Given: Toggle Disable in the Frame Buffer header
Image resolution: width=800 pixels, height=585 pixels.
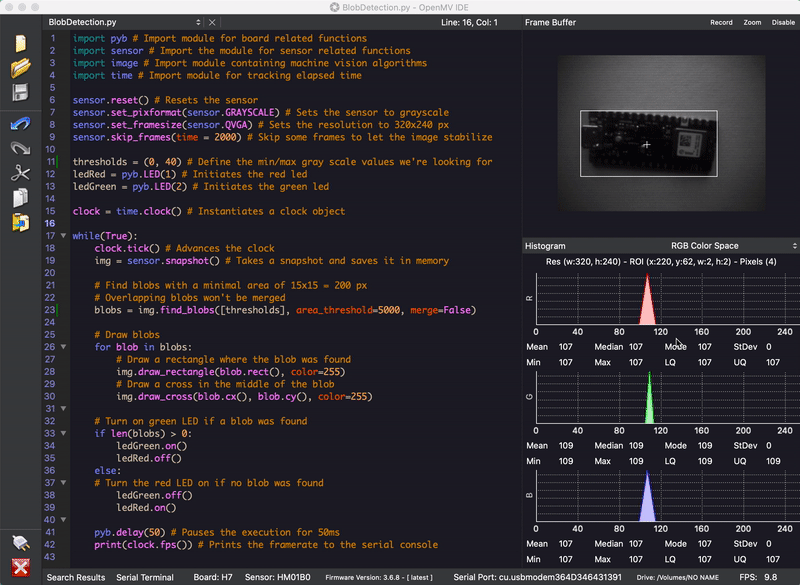Looking at the screenshot, I should click(x=783, y=22).
